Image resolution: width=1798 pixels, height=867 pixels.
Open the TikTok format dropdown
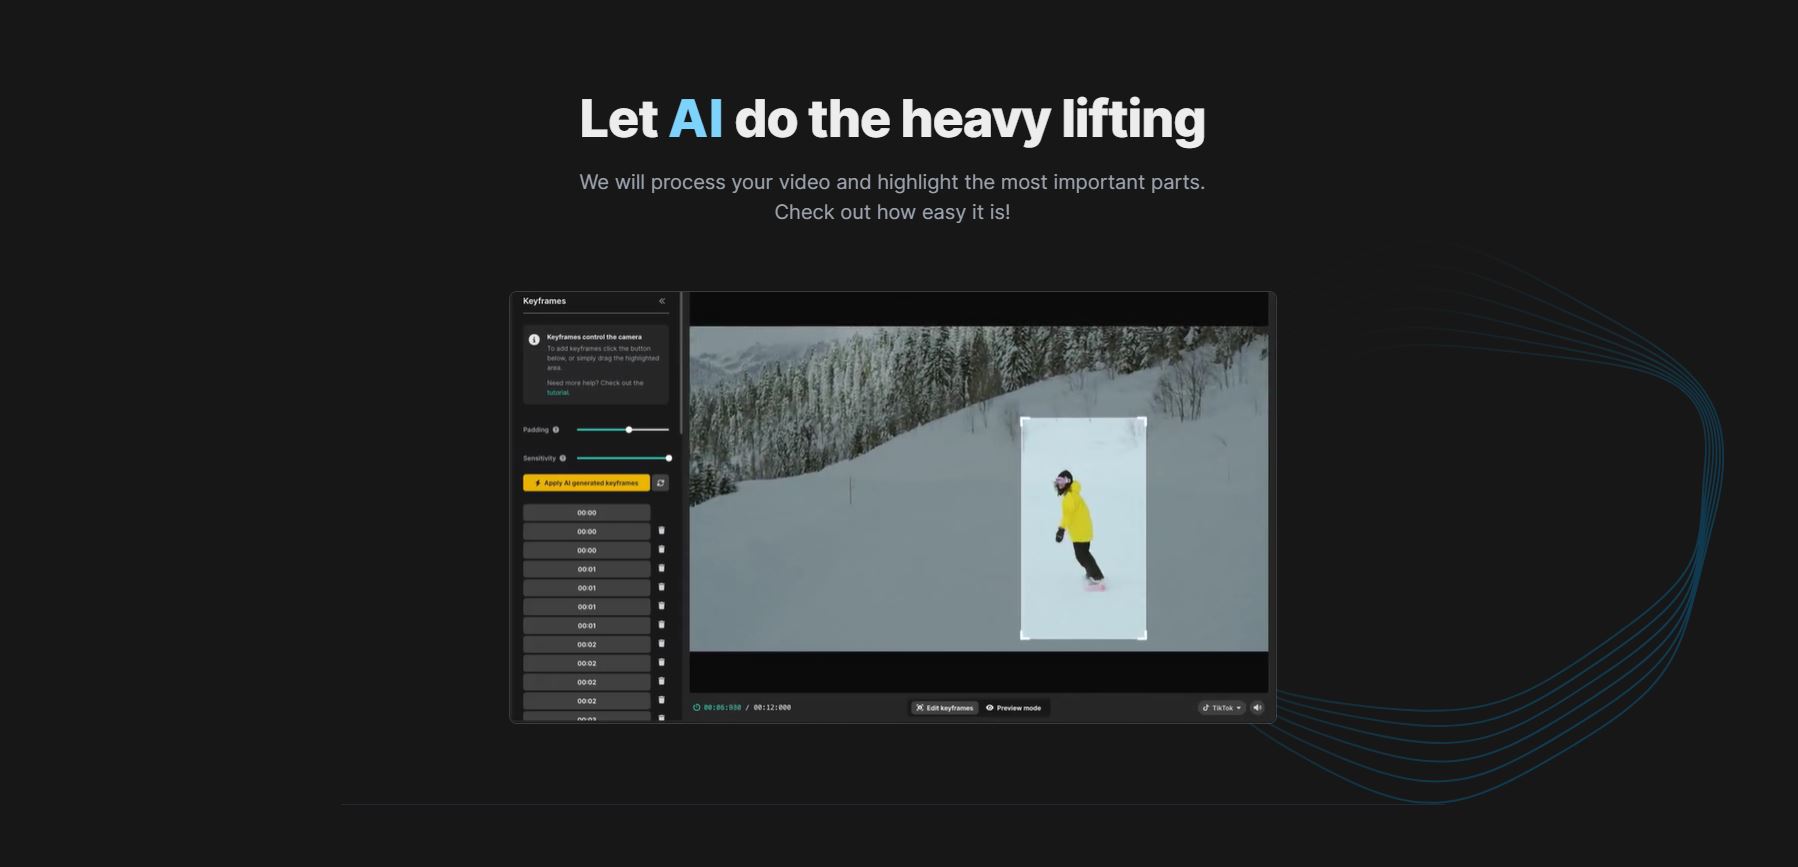pos(1221,708)
